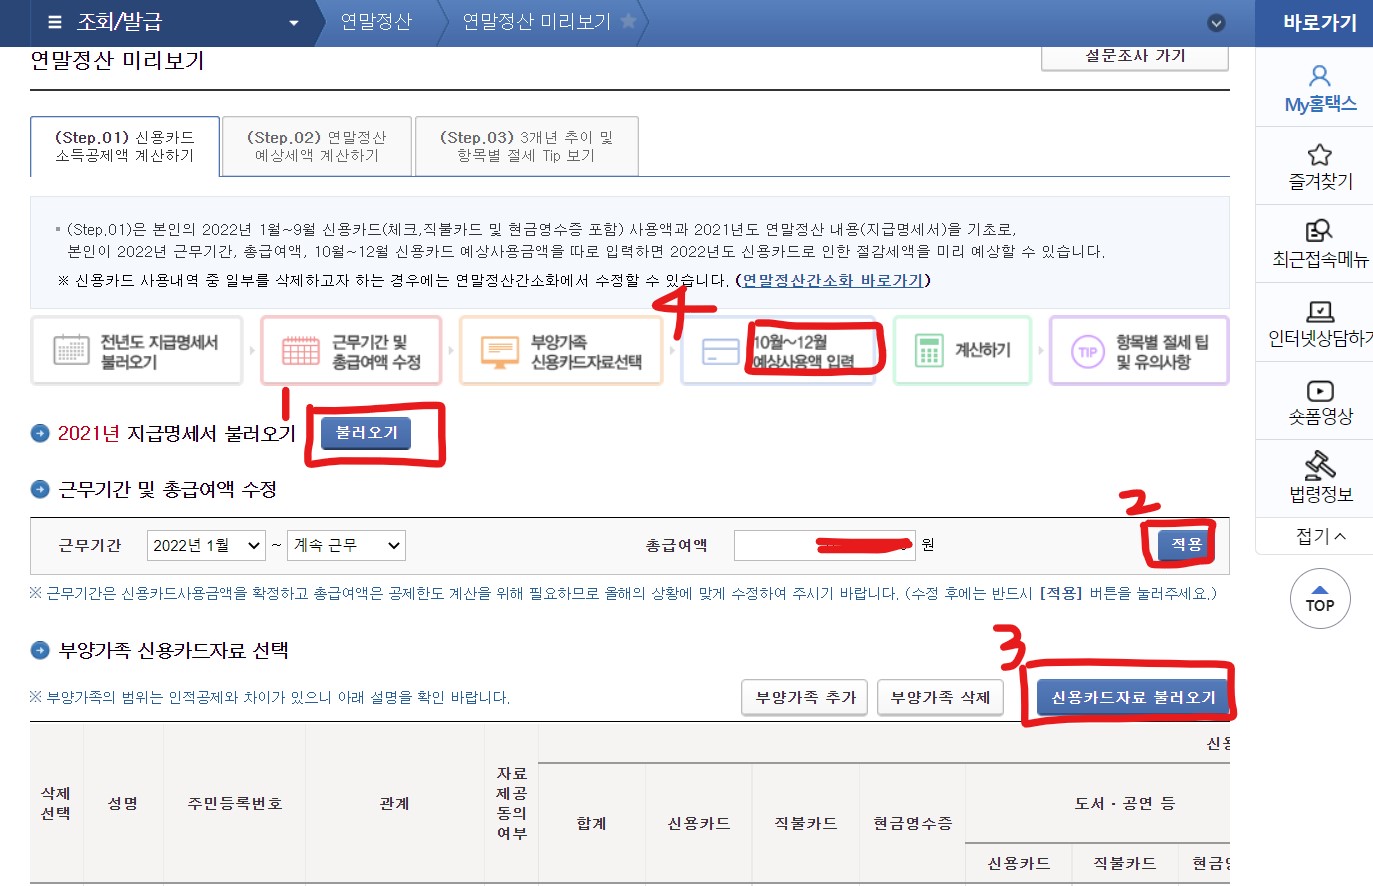The image size is (1373, 886).
Task: Click the 부양가족 삭제 button
Action: tap(941, 697)
